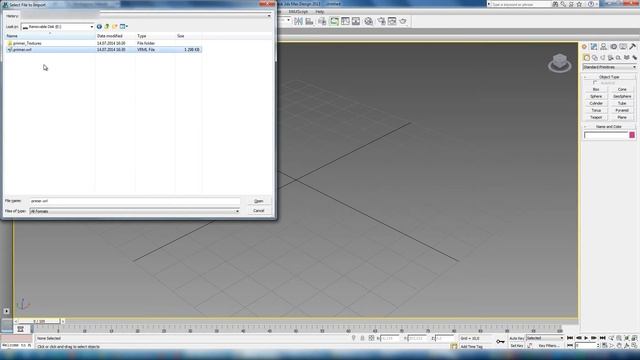Open Time Configuration icon near frame field

coord(604,346)
